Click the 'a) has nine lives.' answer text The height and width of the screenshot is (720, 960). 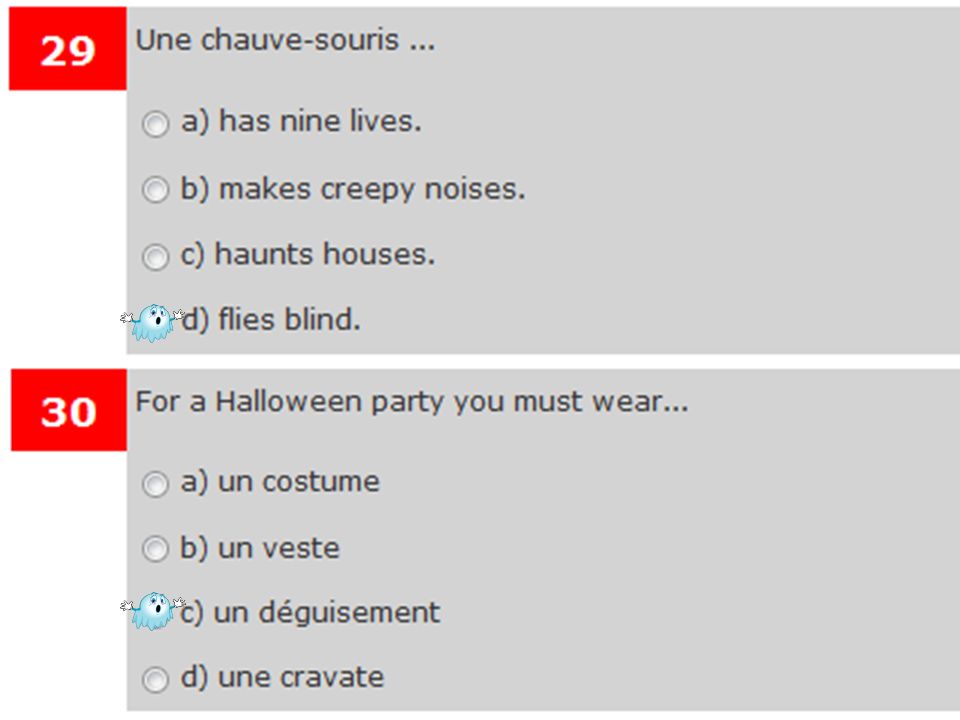pyautogui.click(x=301, y=121)
